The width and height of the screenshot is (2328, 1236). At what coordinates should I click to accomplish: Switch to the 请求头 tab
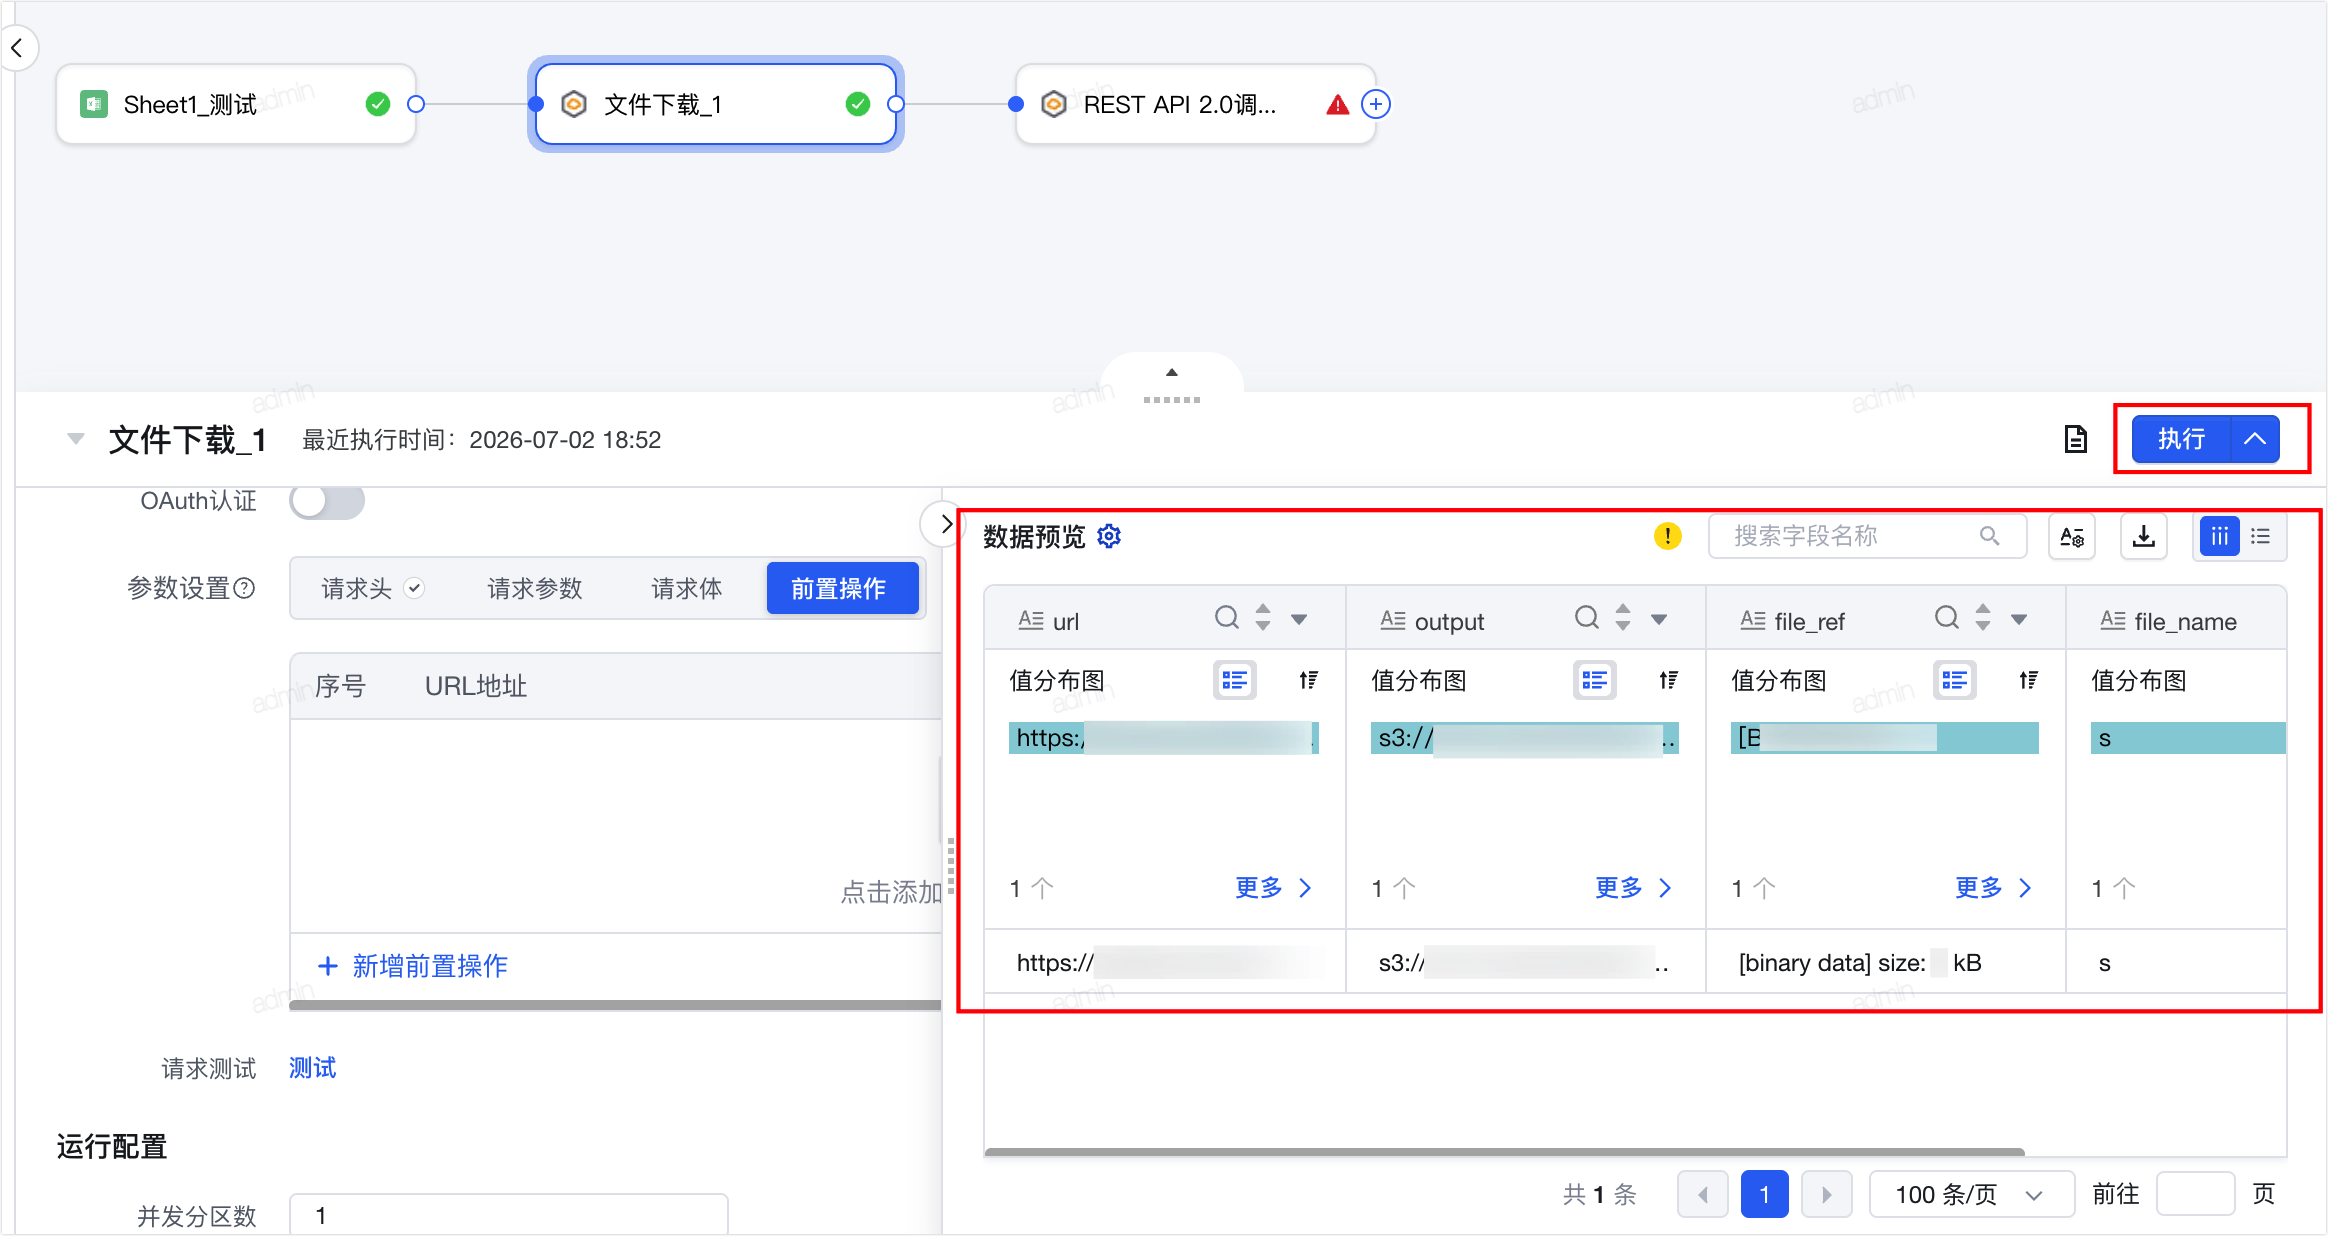click(372, 588)
